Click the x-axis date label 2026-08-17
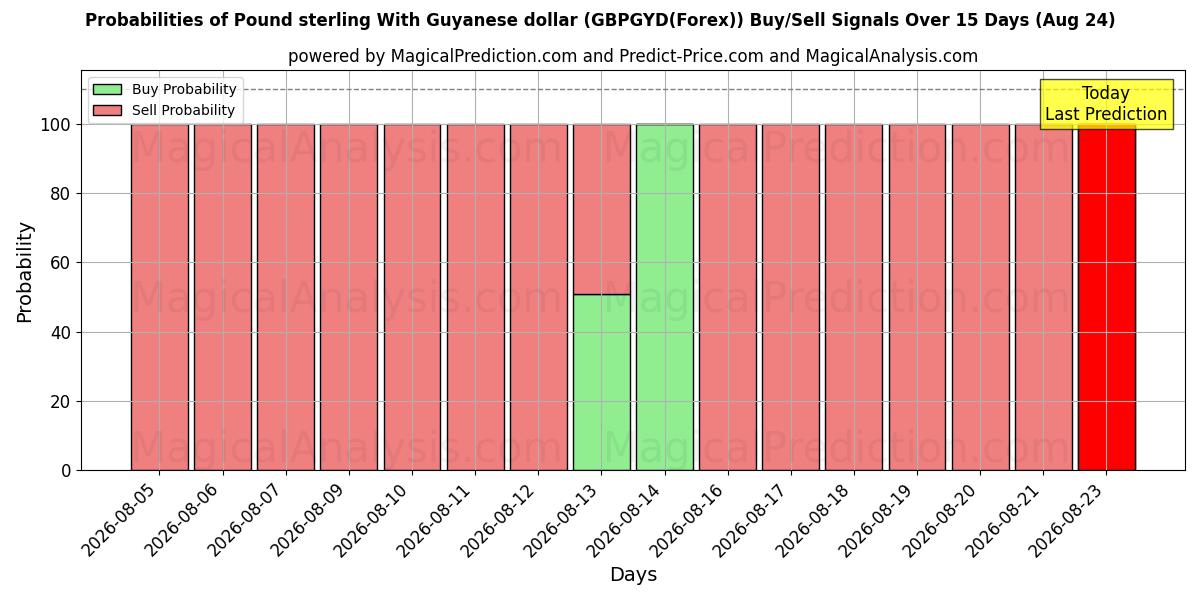 tap(753, 518)
